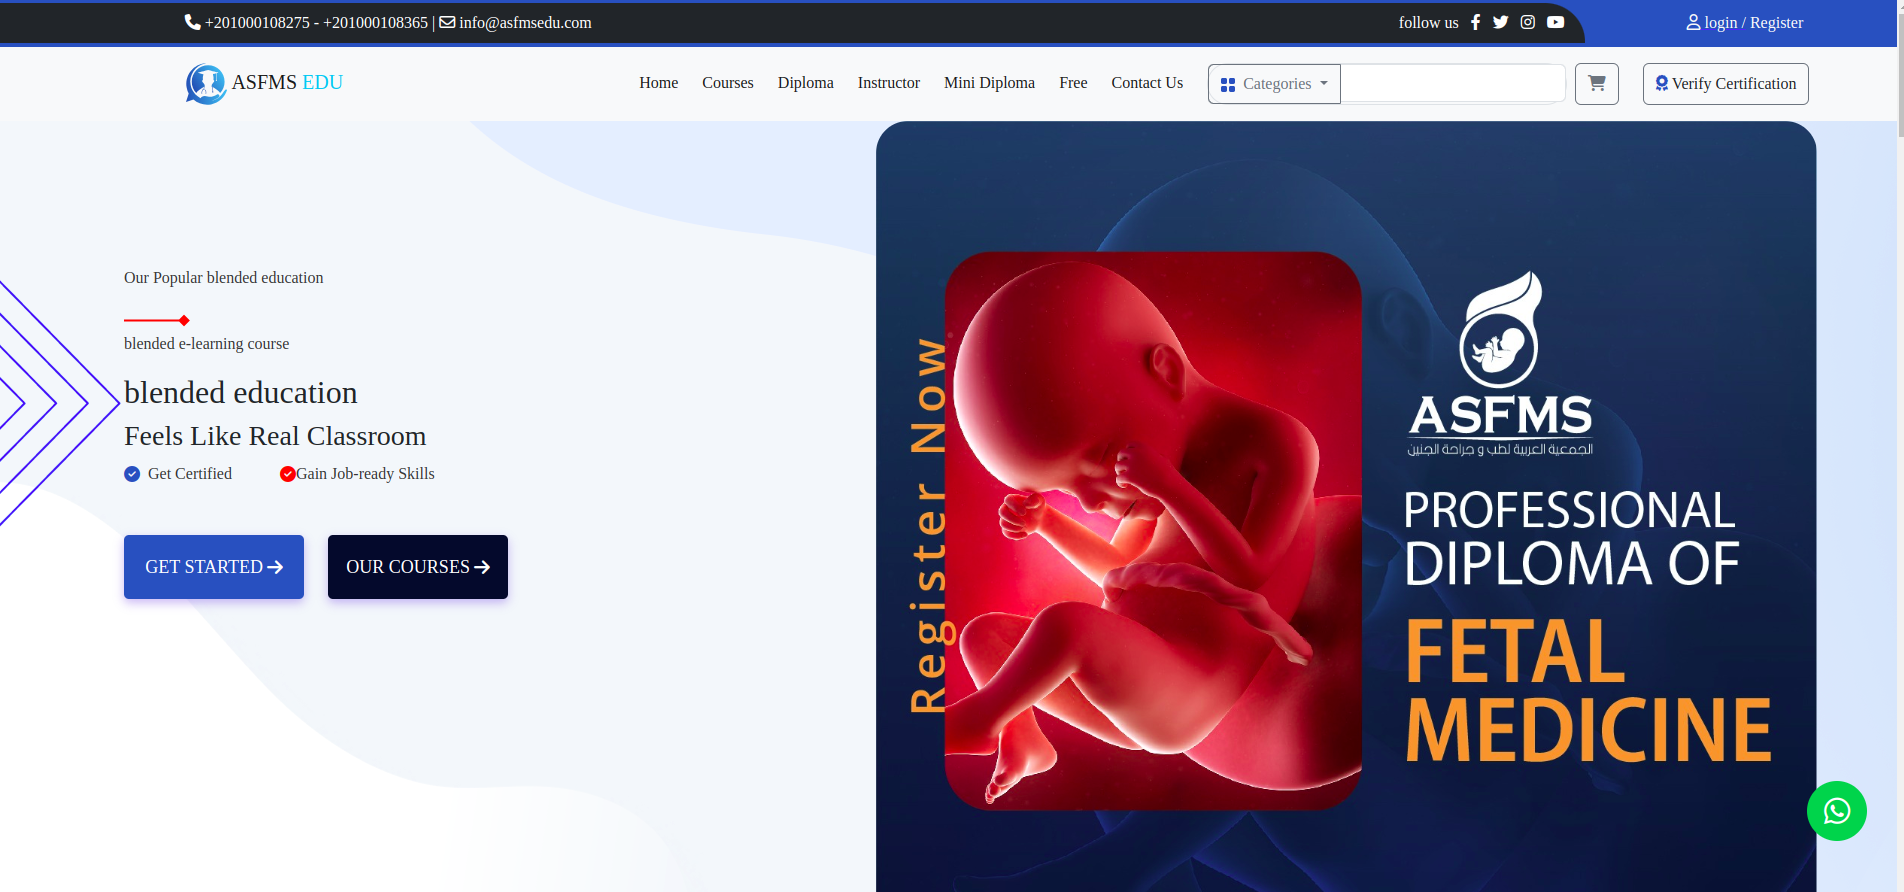The image size is (1904, 892).
Task: Open the Instagram profile icon
Action: [1528, 22]
